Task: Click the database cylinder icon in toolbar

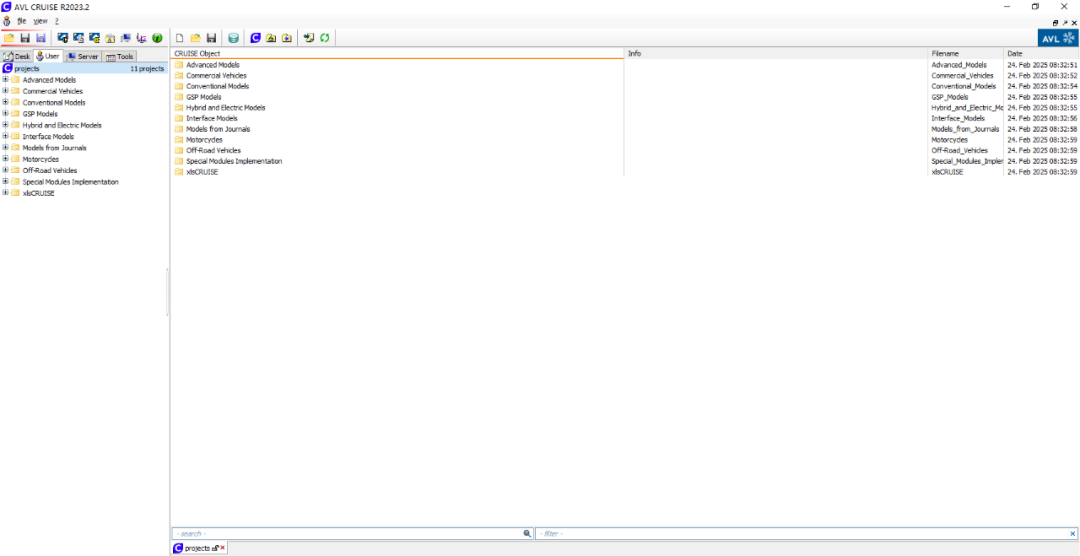Action: (x=233, y=38)
